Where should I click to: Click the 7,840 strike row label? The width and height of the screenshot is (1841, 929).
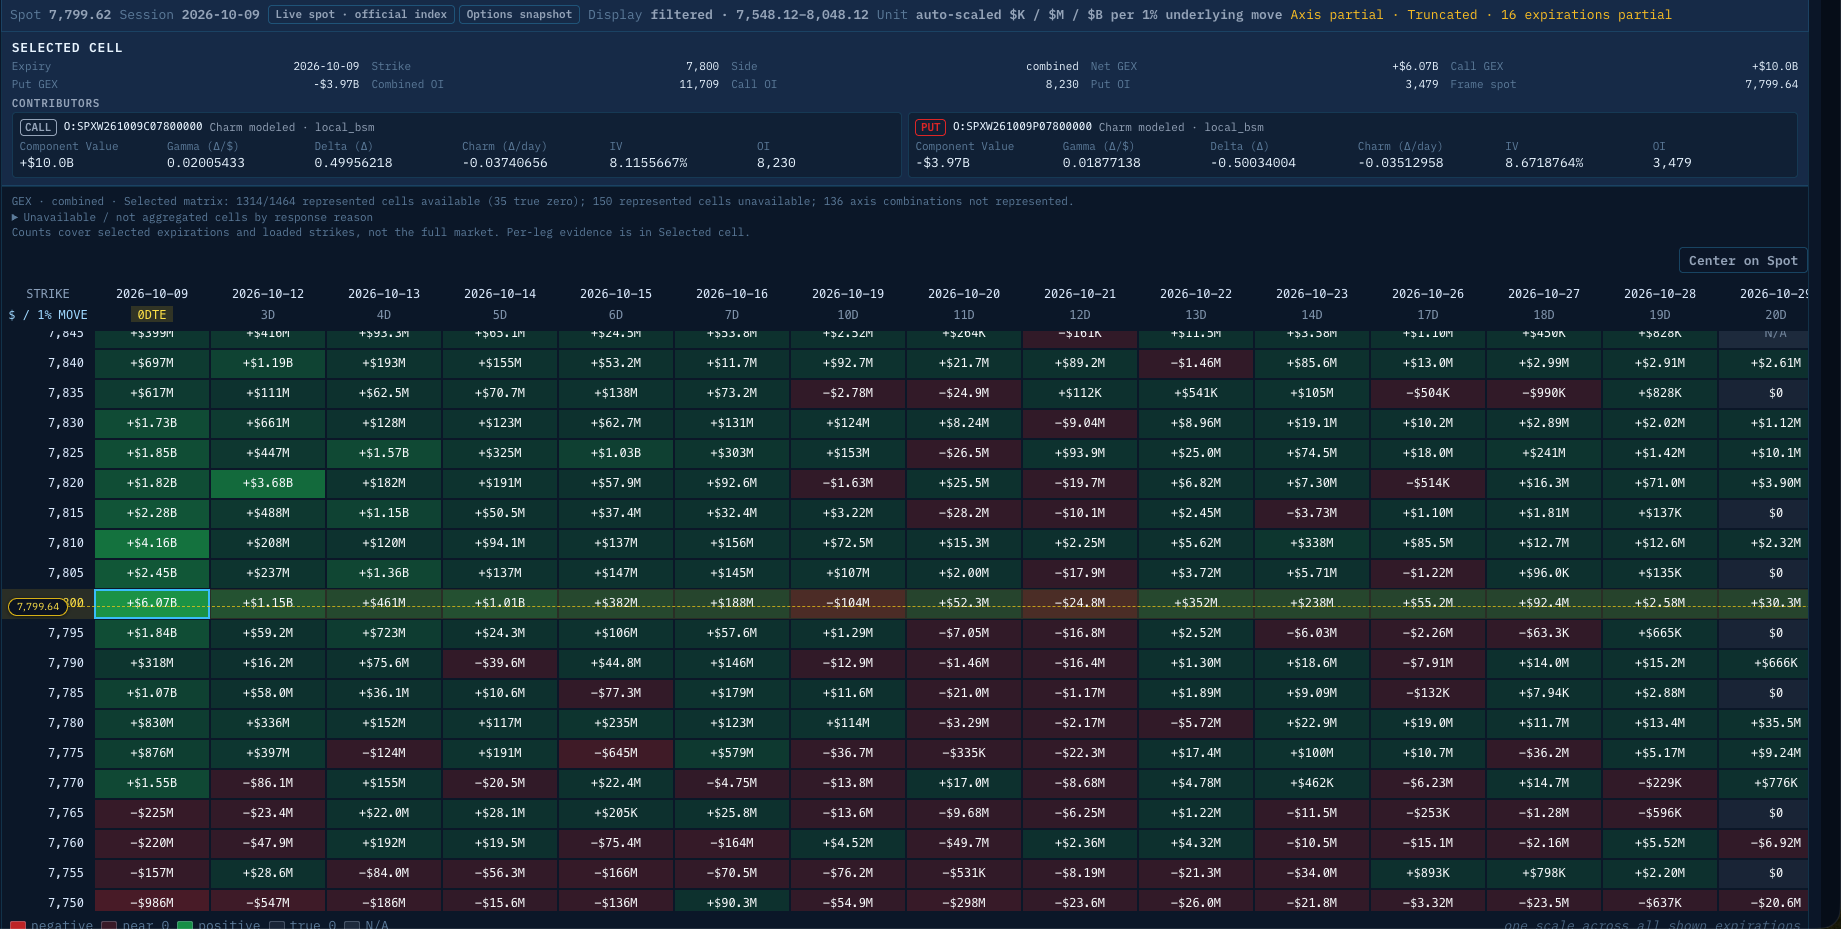coord(66,363)
